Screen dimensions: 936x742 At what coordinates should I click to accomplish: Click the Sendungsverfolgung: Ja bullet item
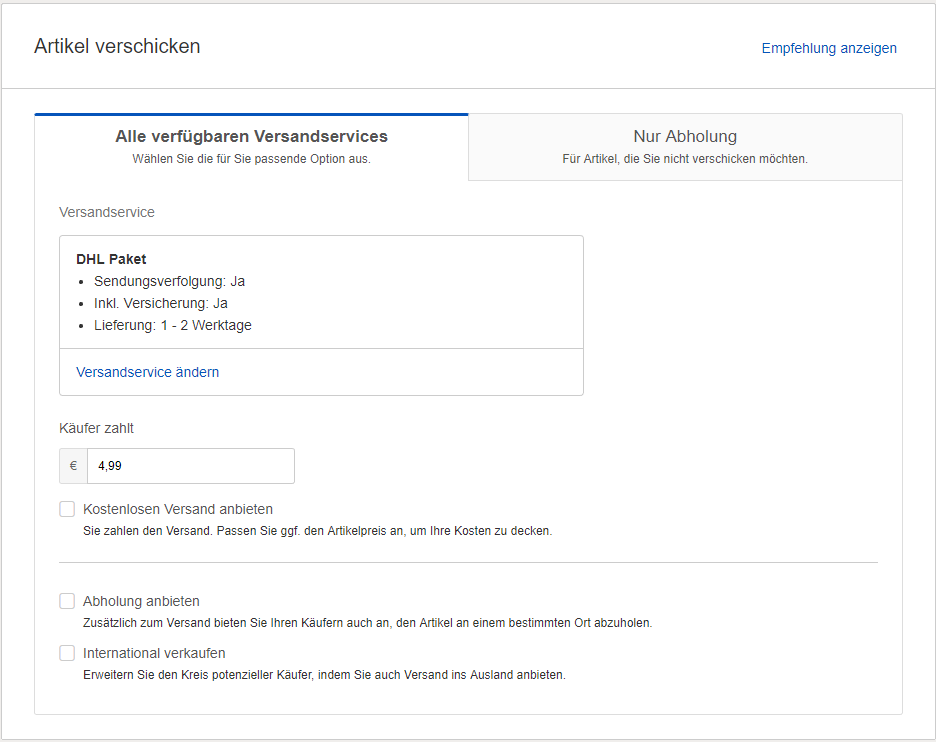[x=169, y=281]
